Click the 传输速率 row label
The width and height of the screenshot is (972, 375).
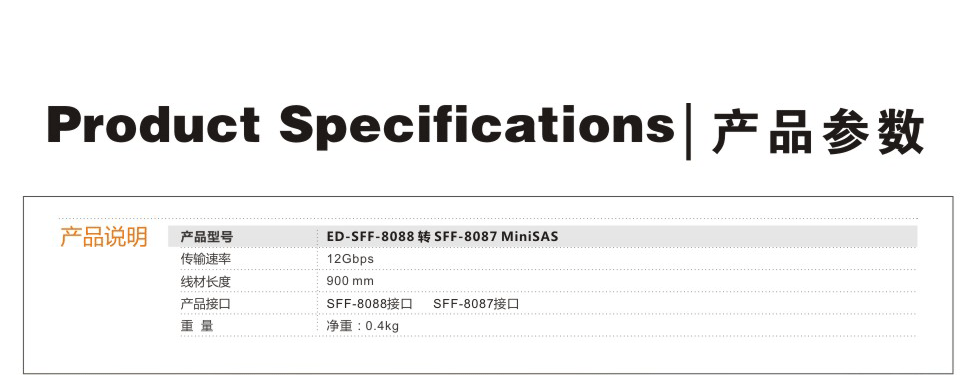point(206,259)
